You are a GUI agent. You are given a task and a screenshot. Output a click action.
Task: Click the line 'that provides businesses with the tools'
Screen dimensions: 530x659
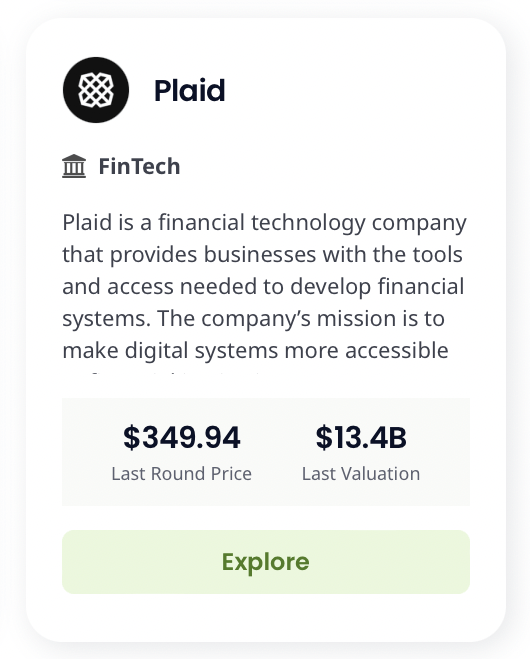(262, 255)
